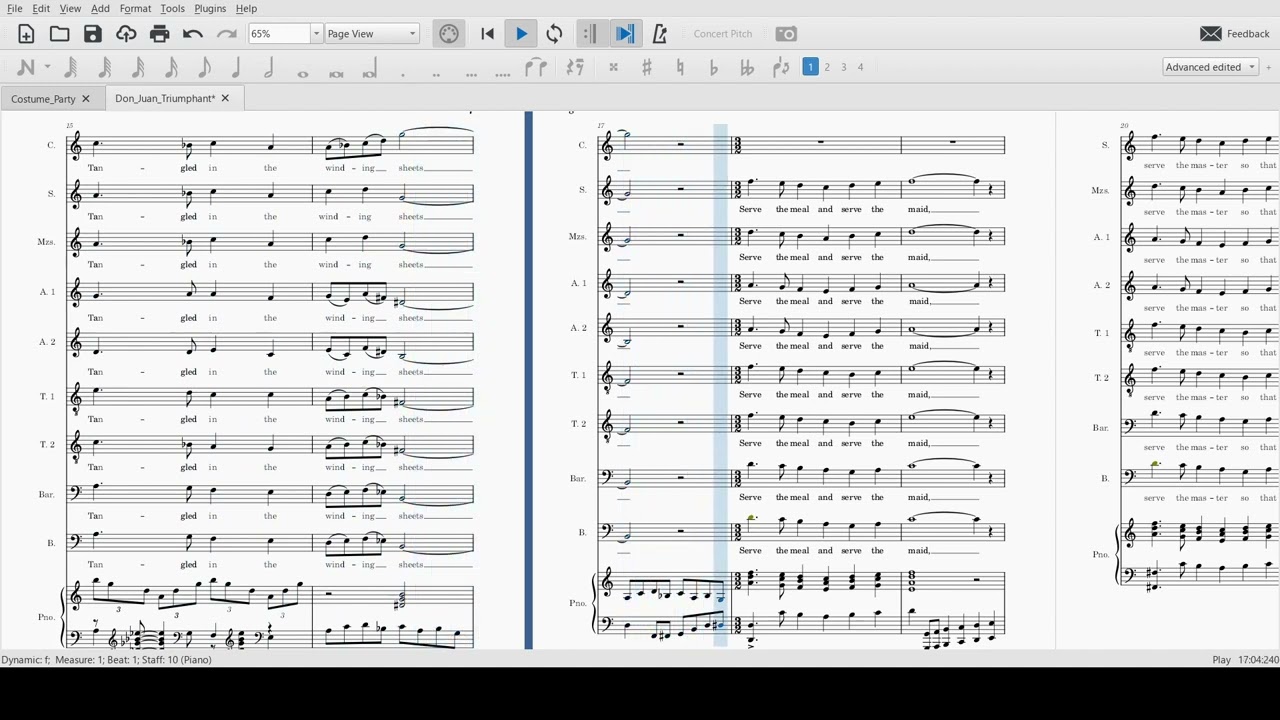Toggle MIDI input button
Viewport: 1280px width, 720px height.
(449, 34)
